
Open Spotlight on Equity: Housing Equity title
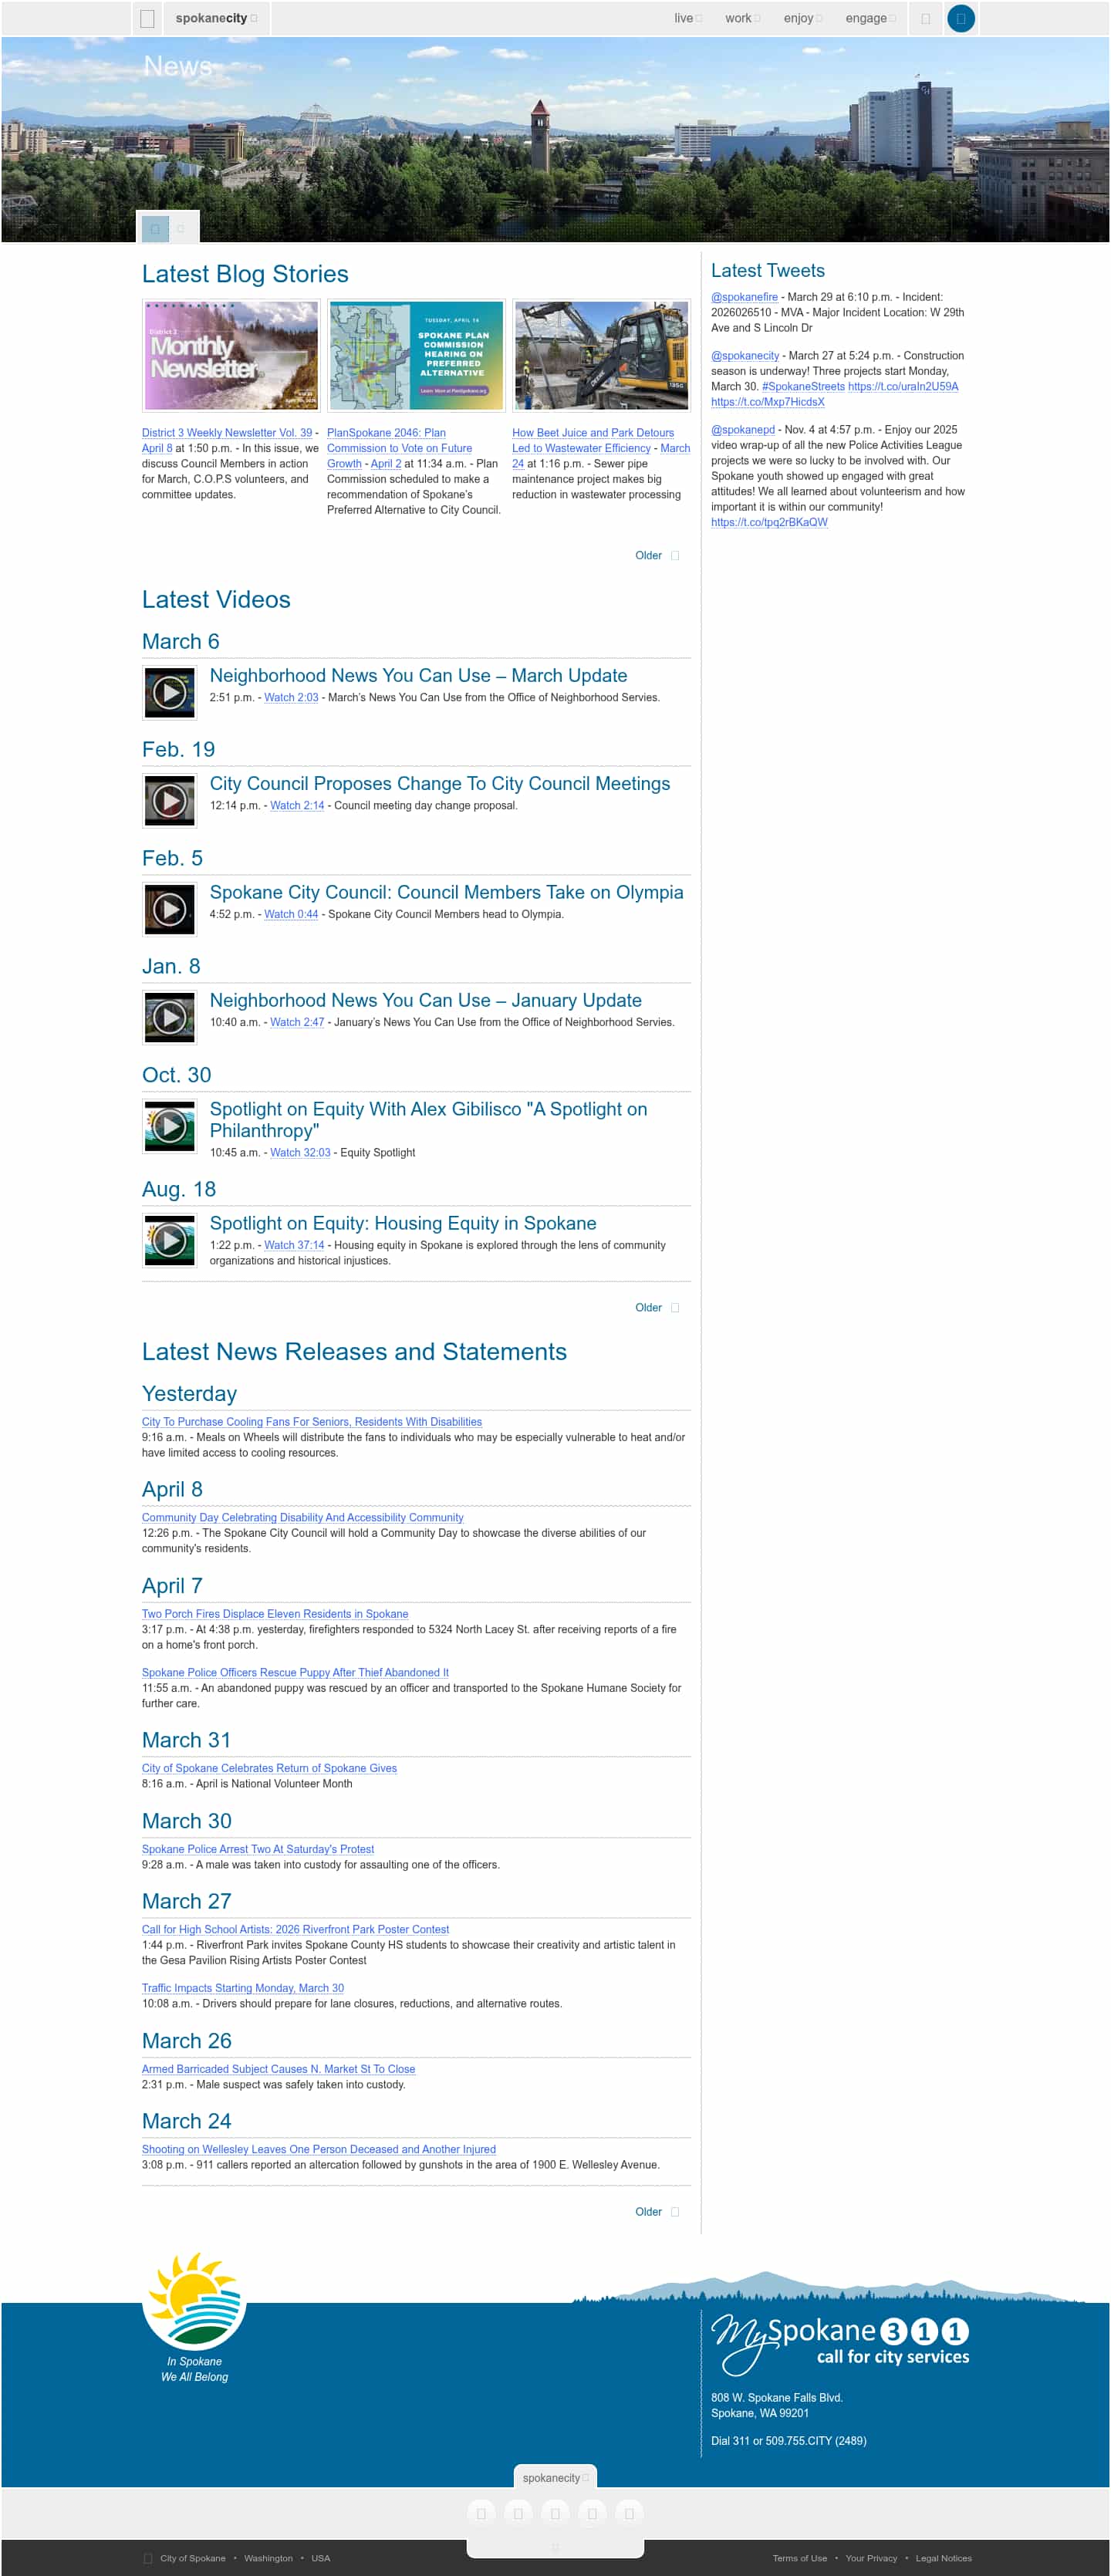point(403,1223)
